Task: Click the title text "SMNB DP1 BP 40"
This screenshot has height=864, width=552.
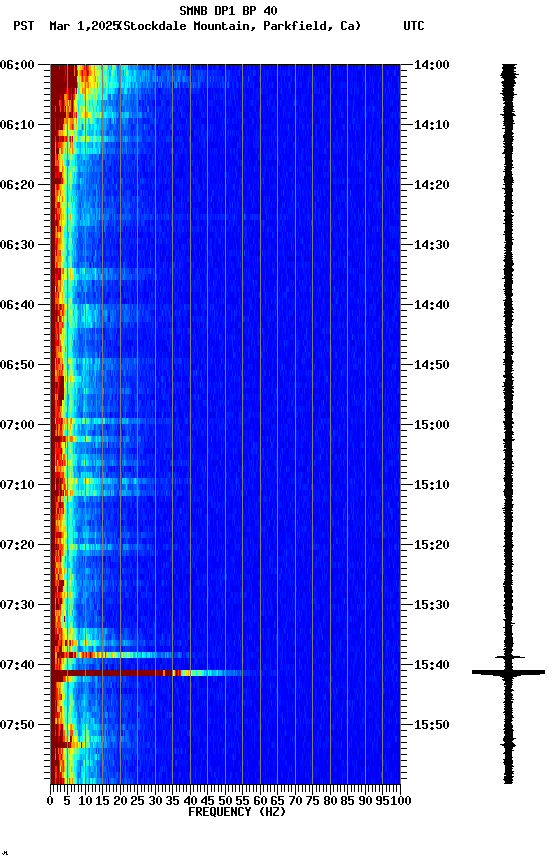Action: click(x=228, y=10)
